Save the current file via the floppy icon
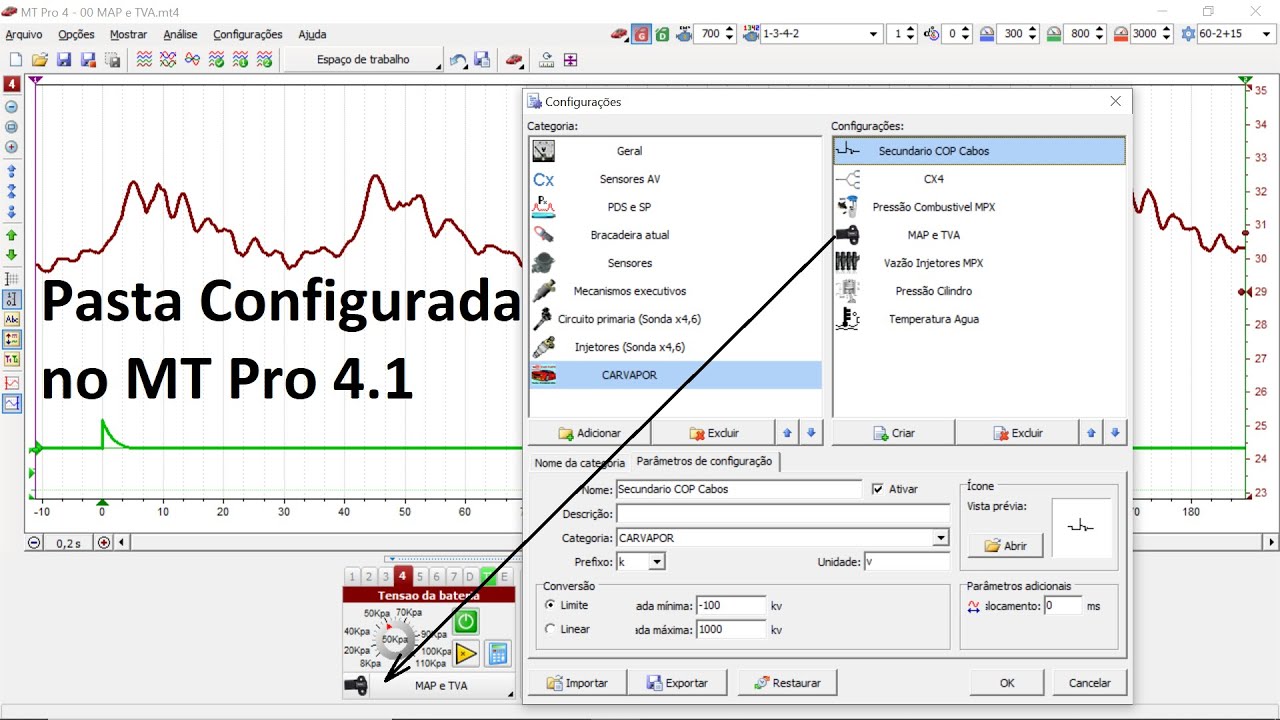 pos(64,60)
